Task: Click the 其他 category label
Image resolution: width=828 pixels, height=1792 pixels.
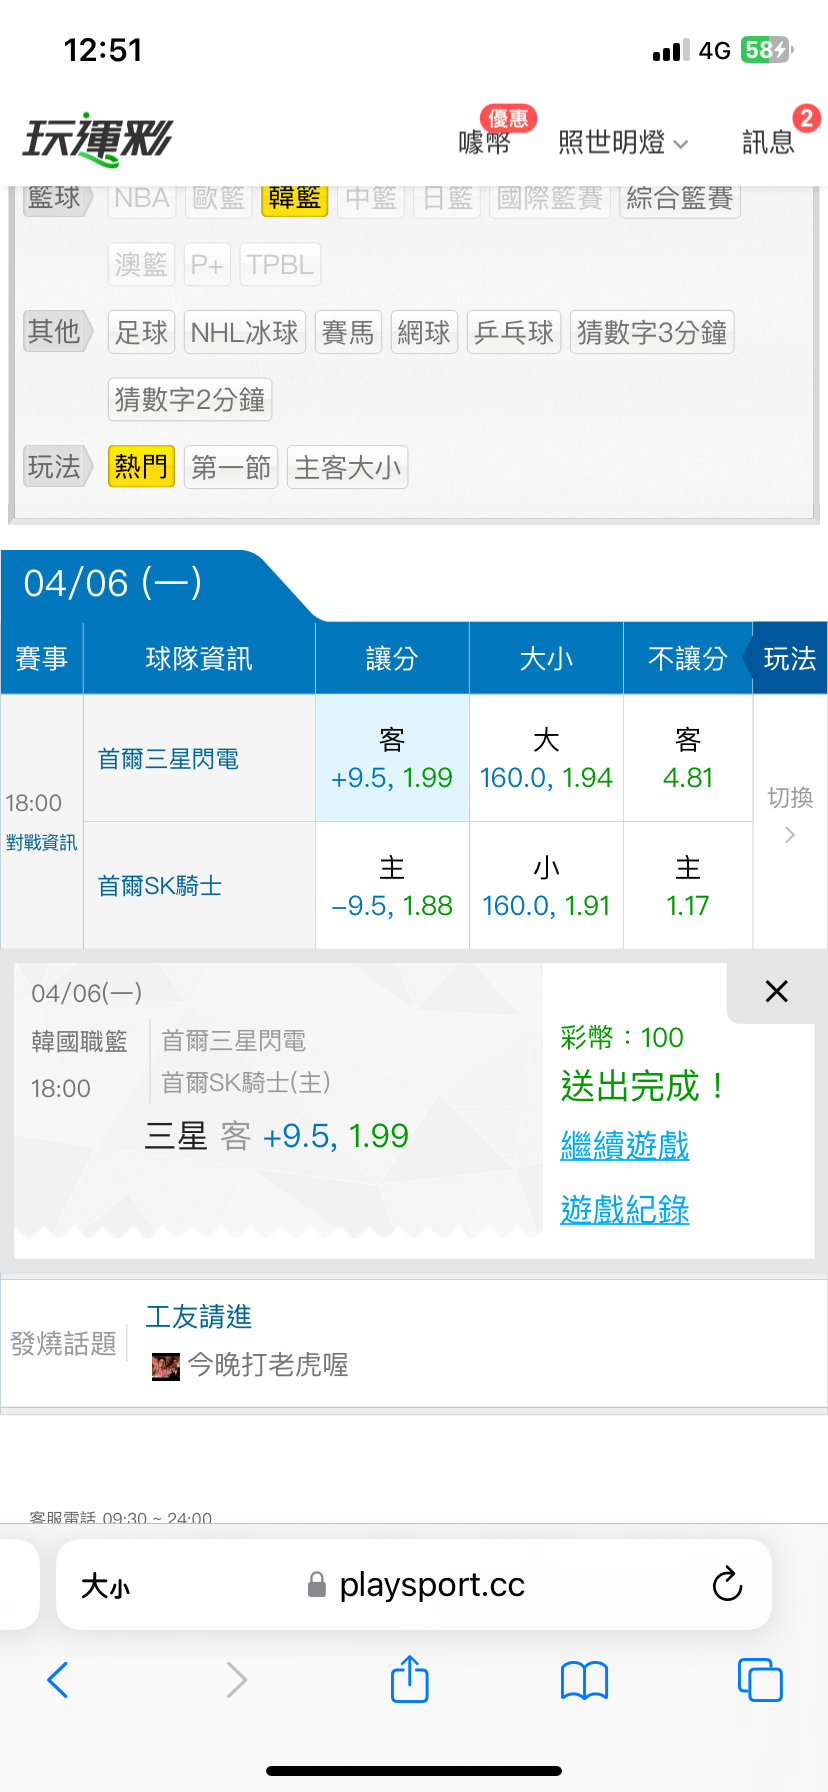Action: point(57,332)
